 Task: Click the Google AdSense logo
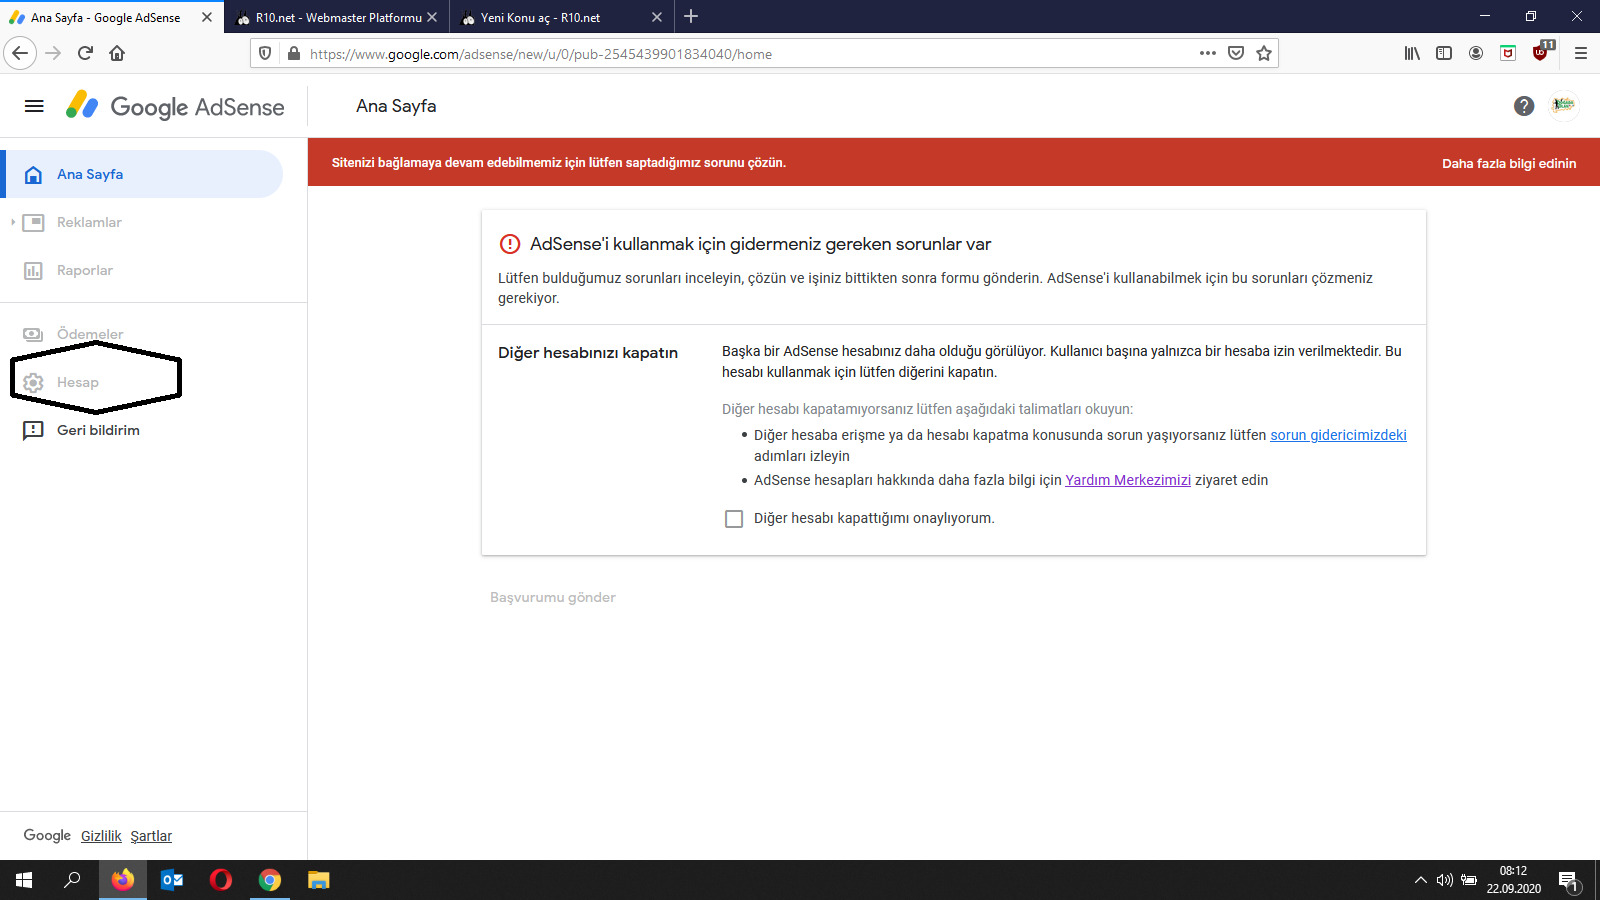click(x=175, y=106)
